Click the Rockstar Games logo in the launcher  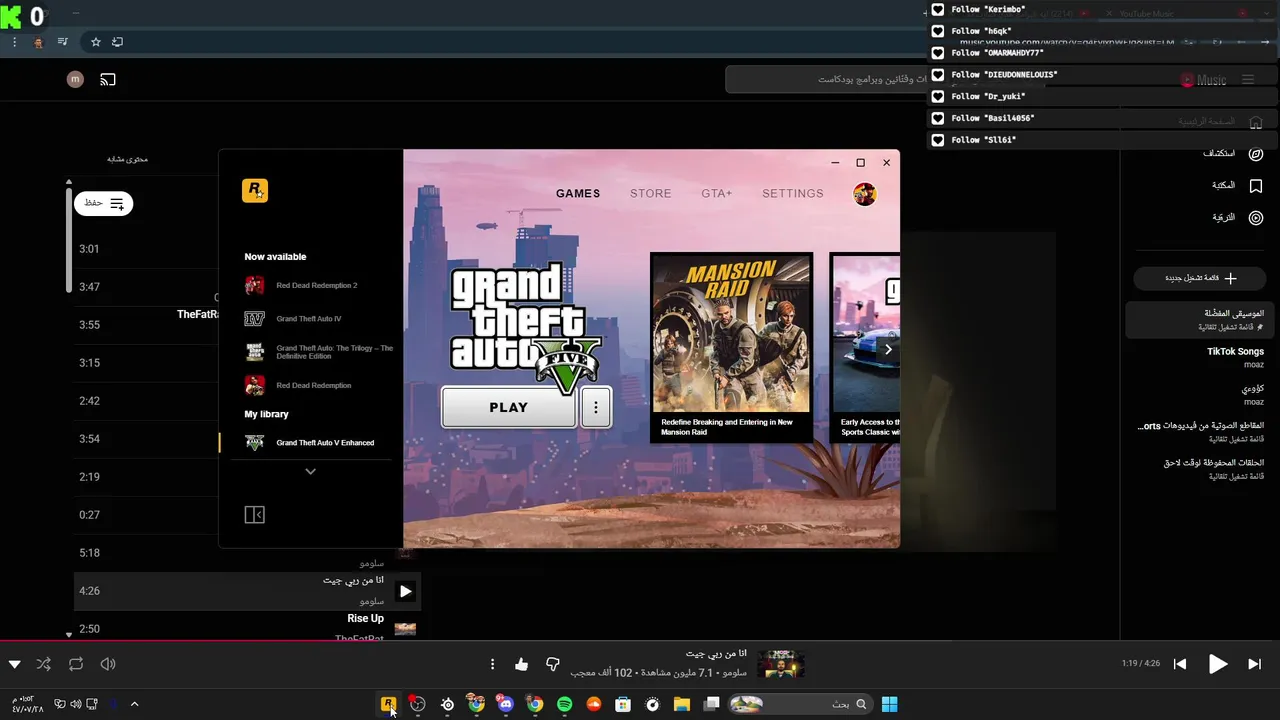(x=255, y=190)
